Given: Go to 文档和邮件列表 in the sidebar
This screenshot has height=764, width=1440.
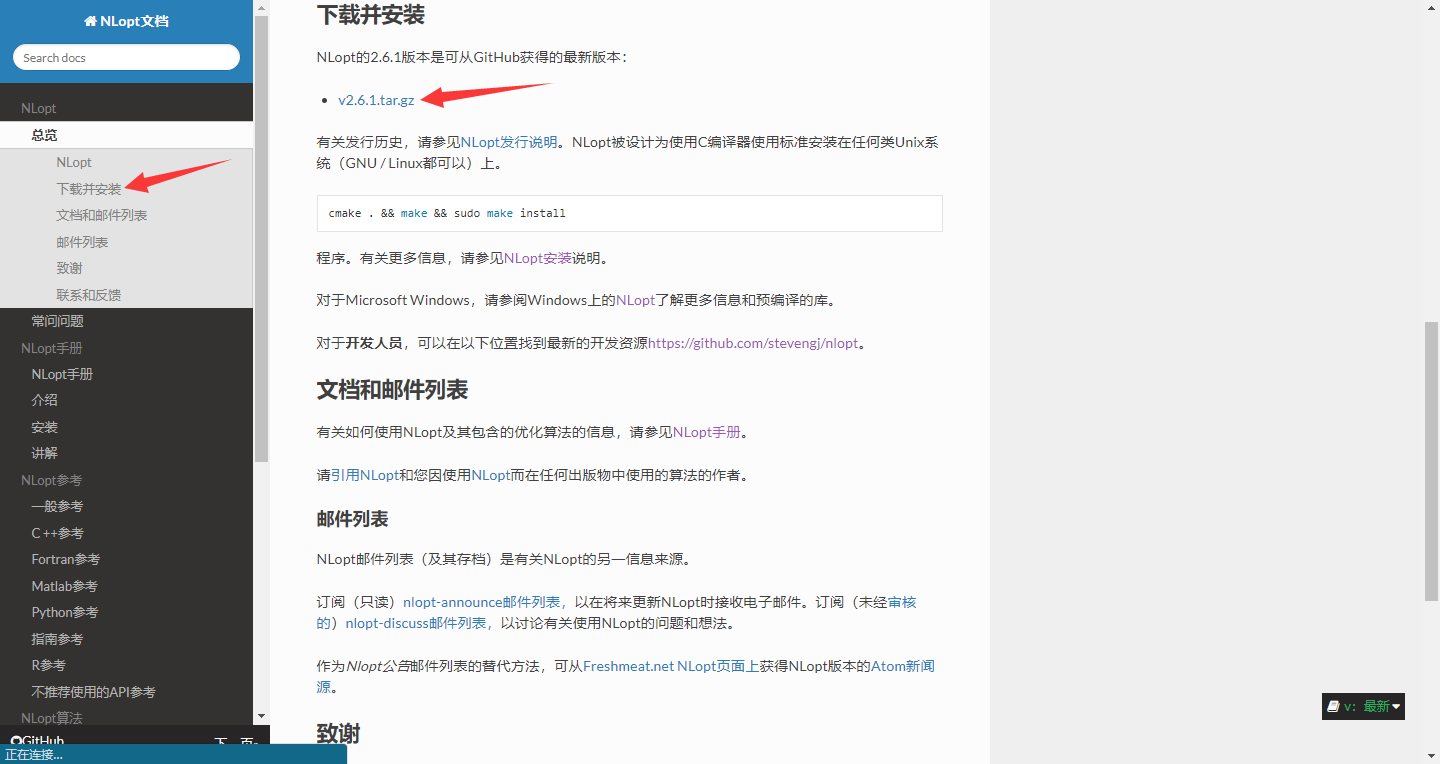Looking at the screenshot, I should click(x=102, y=215).
